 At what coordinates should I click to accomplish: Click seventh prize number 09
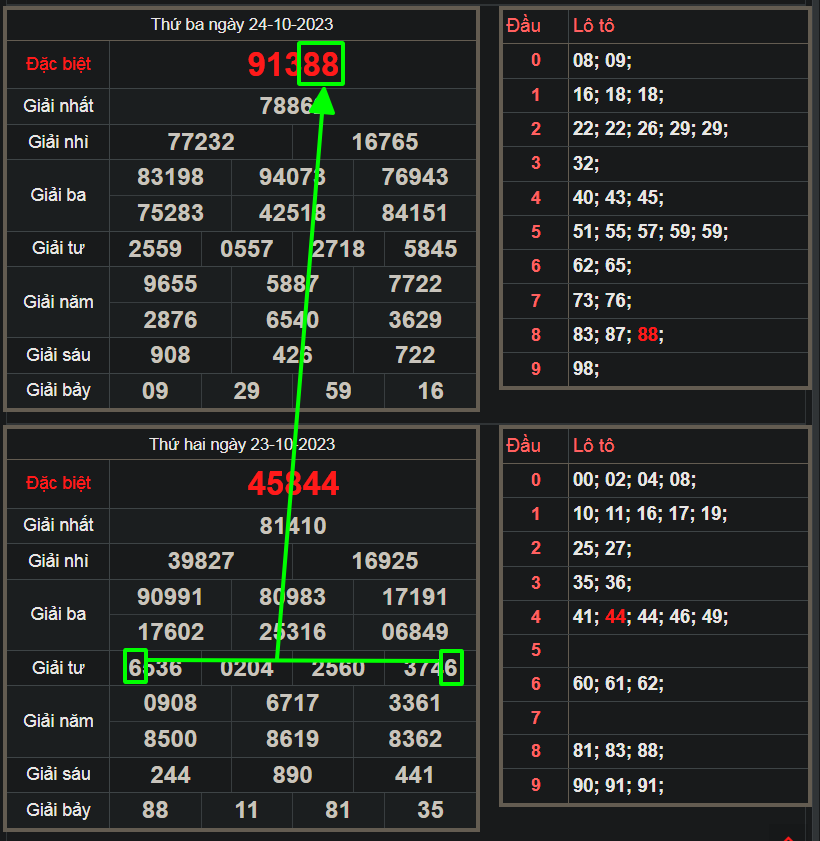tap(156, 390)
